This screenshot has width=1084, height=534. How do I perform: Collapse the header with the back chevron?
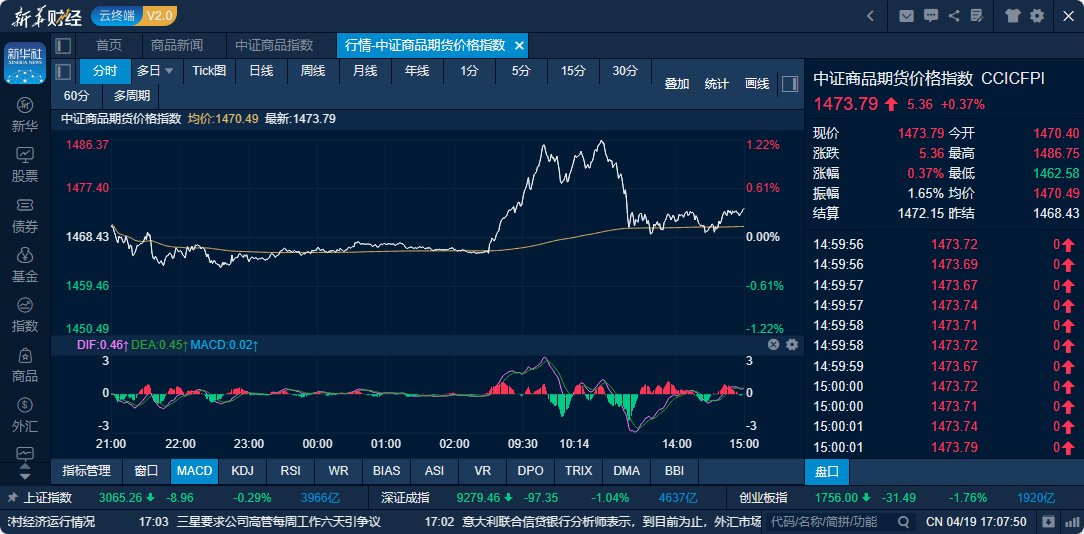[870, 15]
